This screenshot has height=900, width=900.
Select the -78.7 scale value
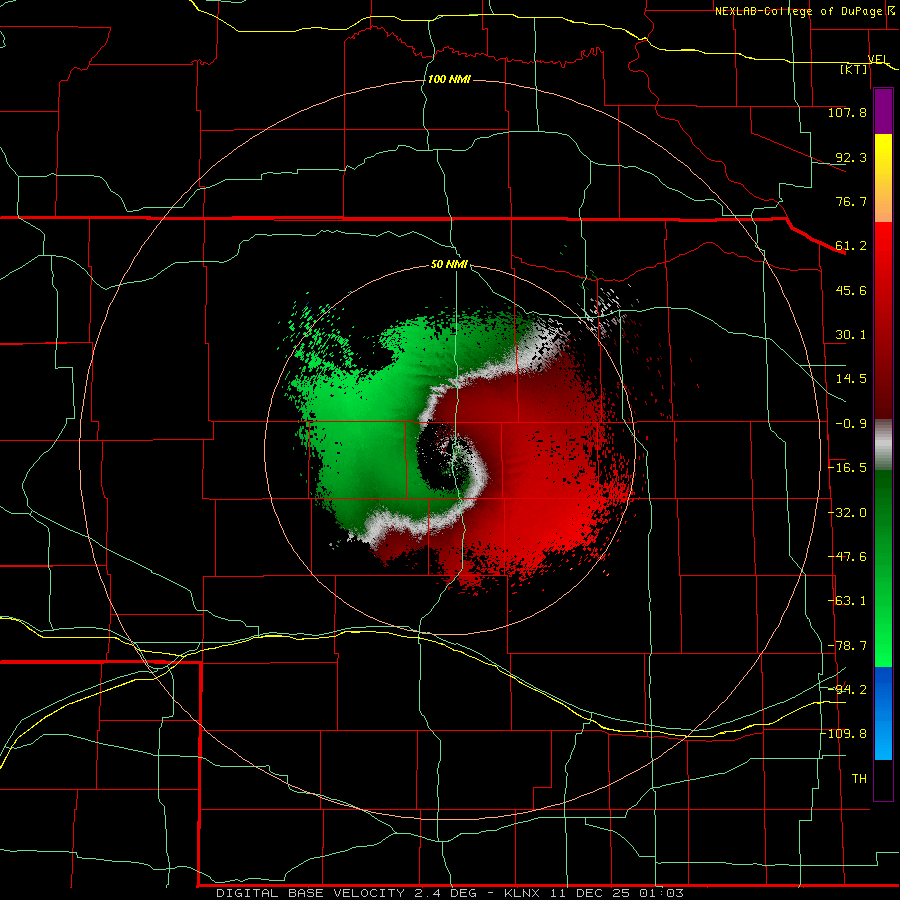tap(847, 646)
